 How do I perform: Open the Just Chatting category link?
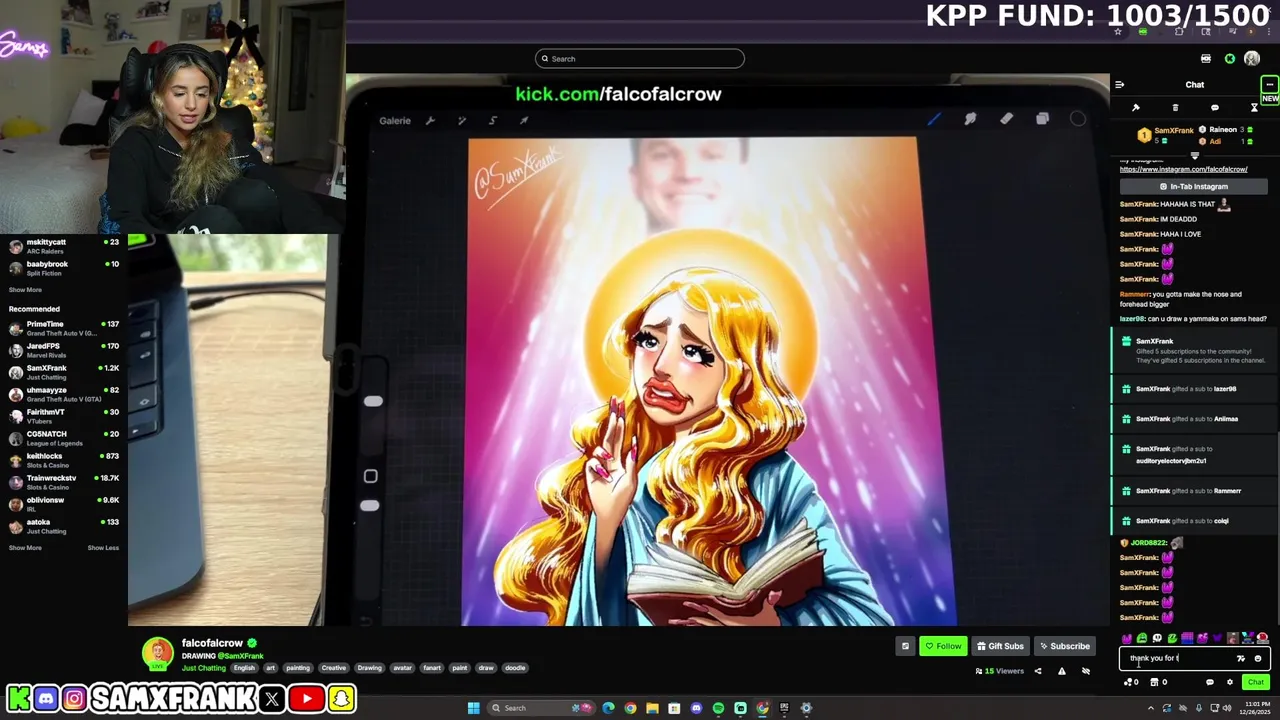click(204, 668)
